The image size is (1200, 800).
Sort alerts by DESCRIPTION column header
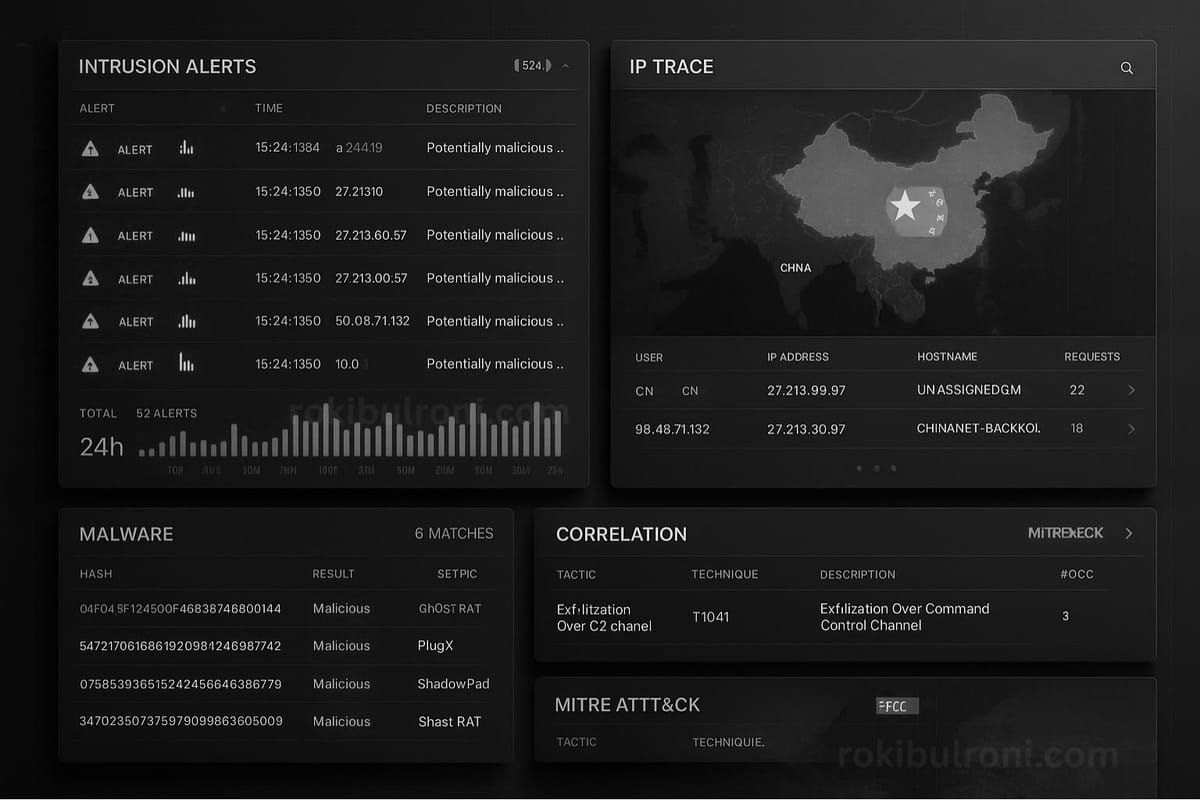pyautogui.click(x=464, y=108)
